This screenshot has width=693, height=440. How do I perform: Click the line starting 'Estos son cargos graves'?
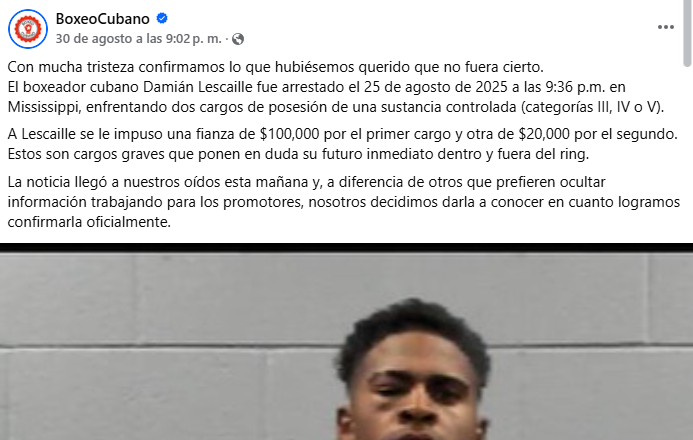click(x=298, y=154)
